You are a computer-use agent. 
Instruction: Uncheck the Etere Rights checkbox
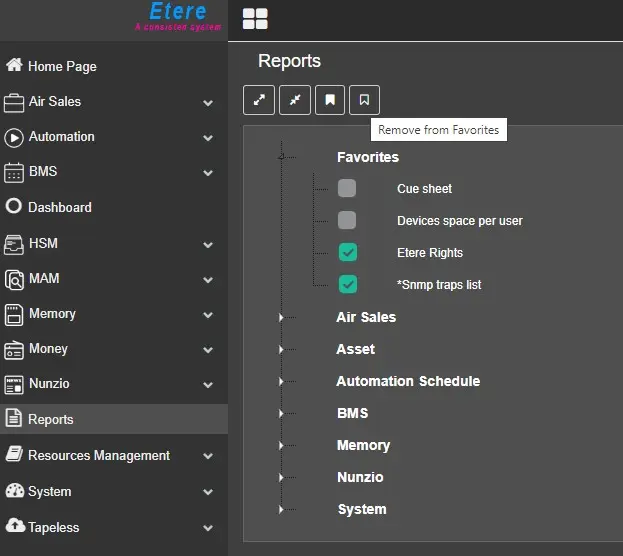tap(347, 252)
